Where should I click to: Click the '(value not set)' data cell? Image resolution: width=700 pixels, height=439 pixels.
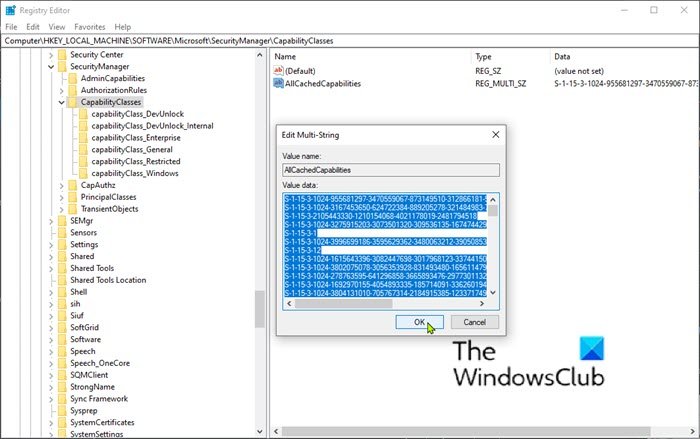coord(579,71)
